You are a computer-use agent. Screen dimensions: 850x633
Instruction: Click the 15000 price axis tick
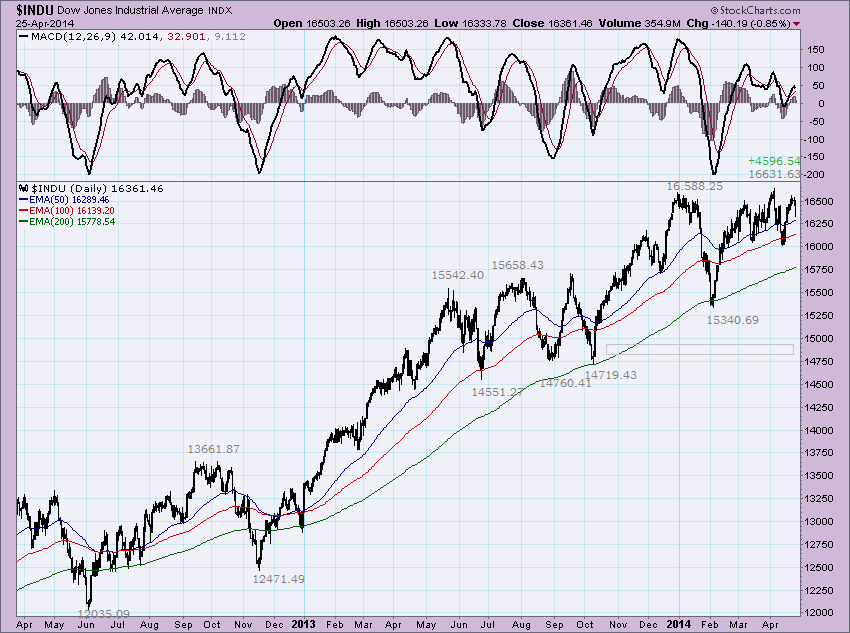tap(819, 338)
